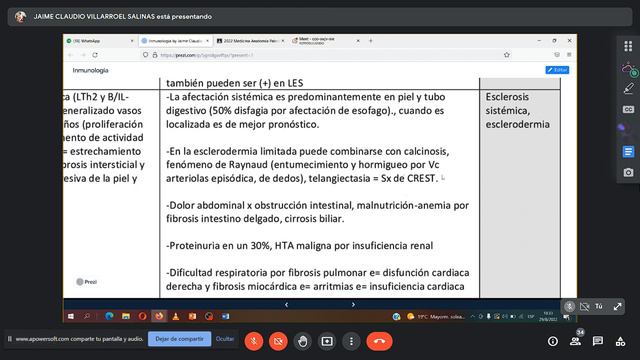This screenshot has width=640, height=360.
Task: Click the prezi.com address bar
Action: tap(327, 55)
